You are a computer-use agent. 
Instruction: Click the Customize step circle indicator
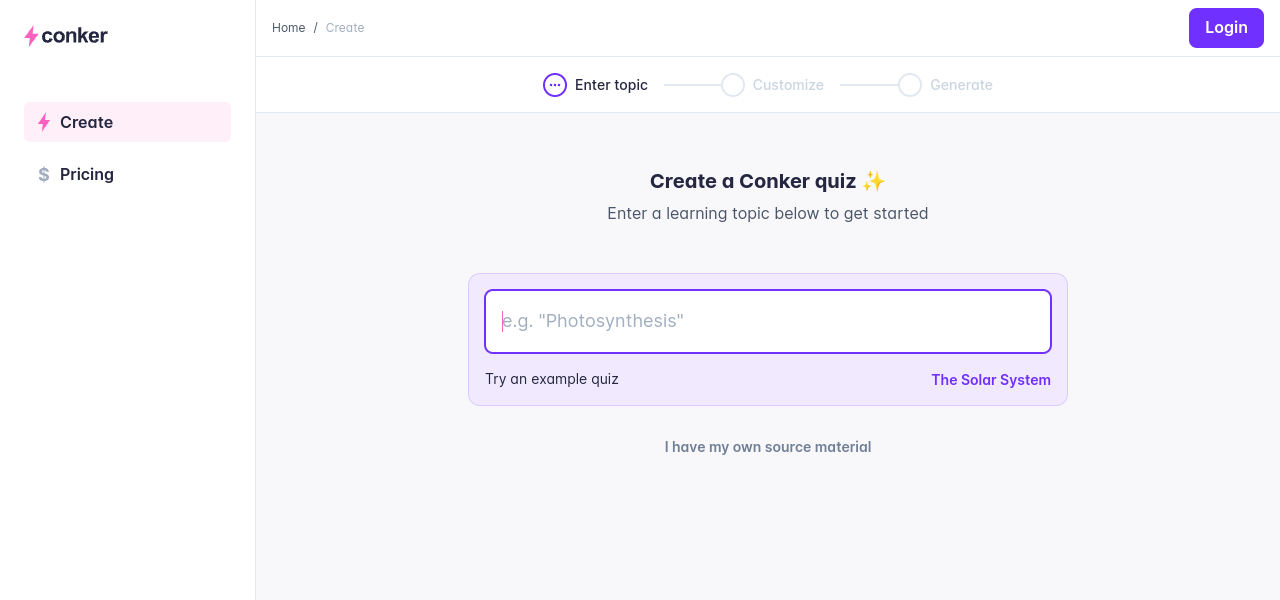click(733, 85)
